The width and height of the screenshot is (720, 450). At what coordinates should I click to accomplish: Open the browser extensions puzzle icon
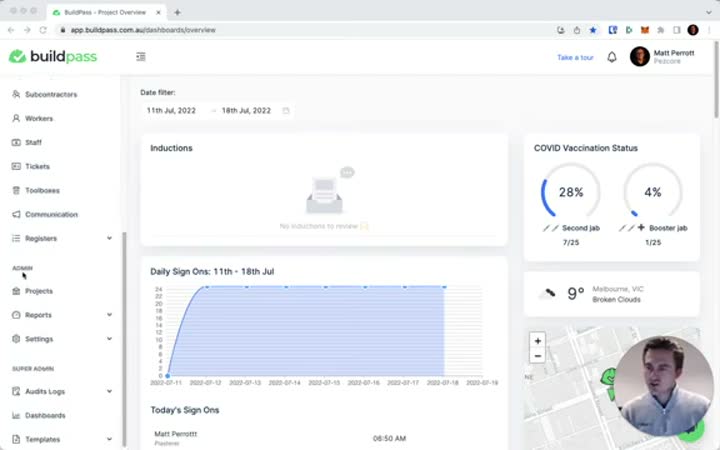[x=660, y=30]
